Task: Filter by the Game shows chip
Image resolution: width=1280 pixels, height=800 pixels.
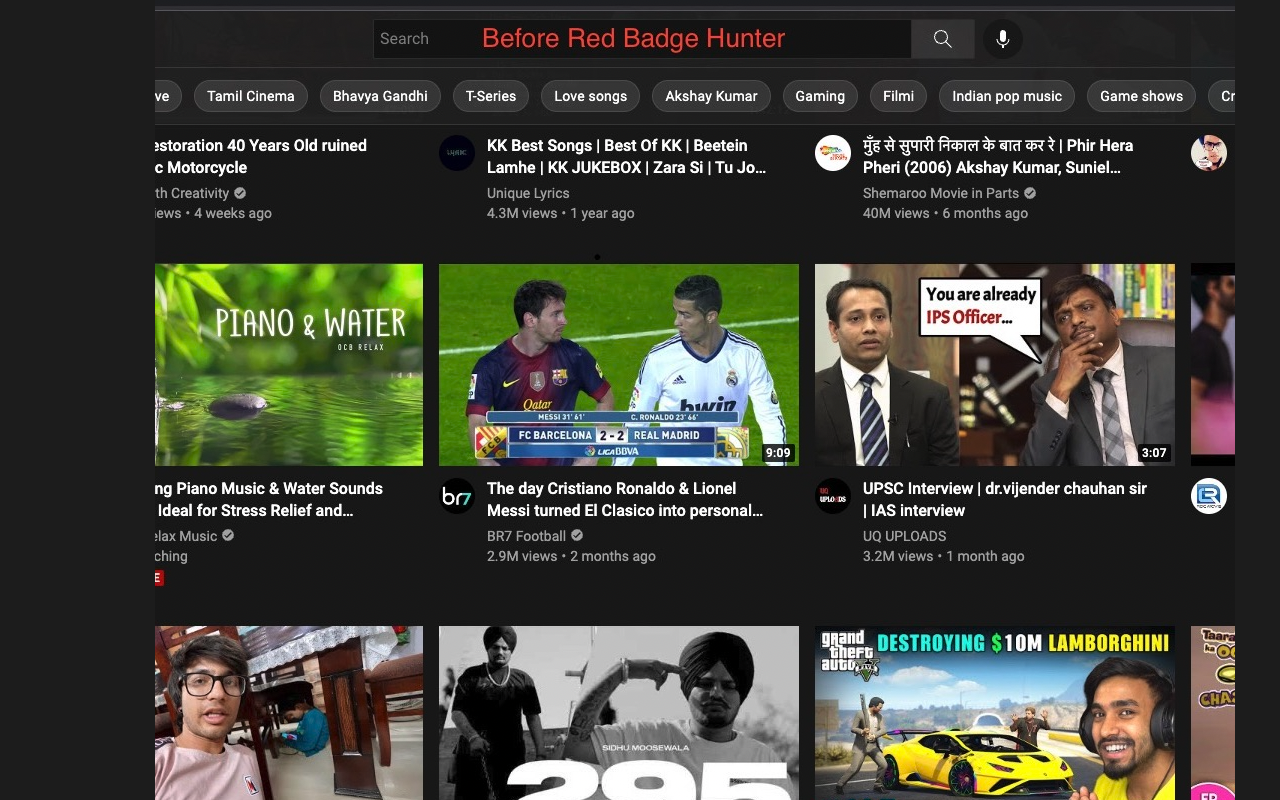Action: click(1141, 96)
